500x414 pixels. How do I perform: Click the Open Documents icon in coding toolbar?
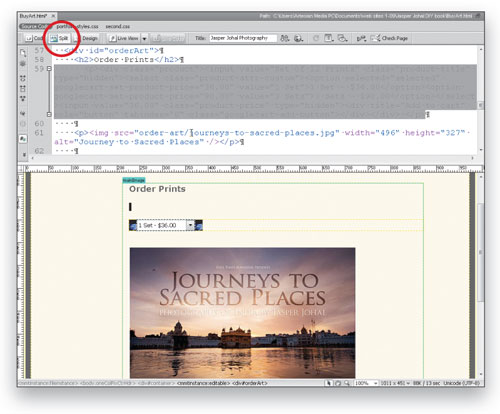23,53
